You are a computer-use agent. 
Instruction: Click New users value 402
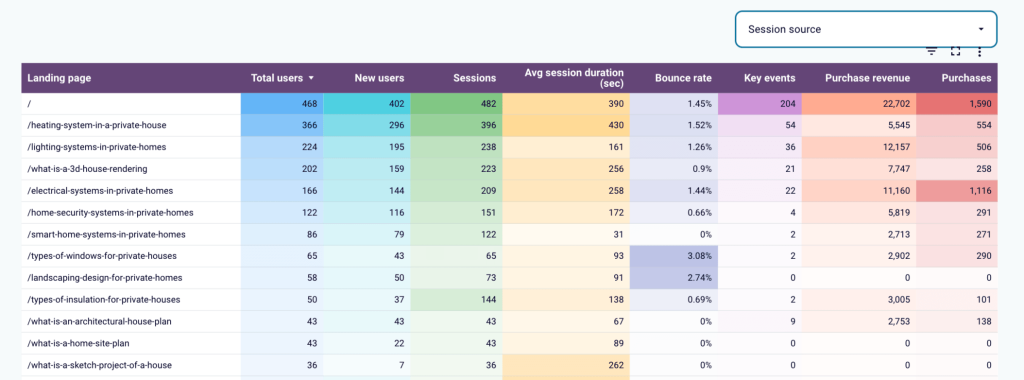coord(396,104)
